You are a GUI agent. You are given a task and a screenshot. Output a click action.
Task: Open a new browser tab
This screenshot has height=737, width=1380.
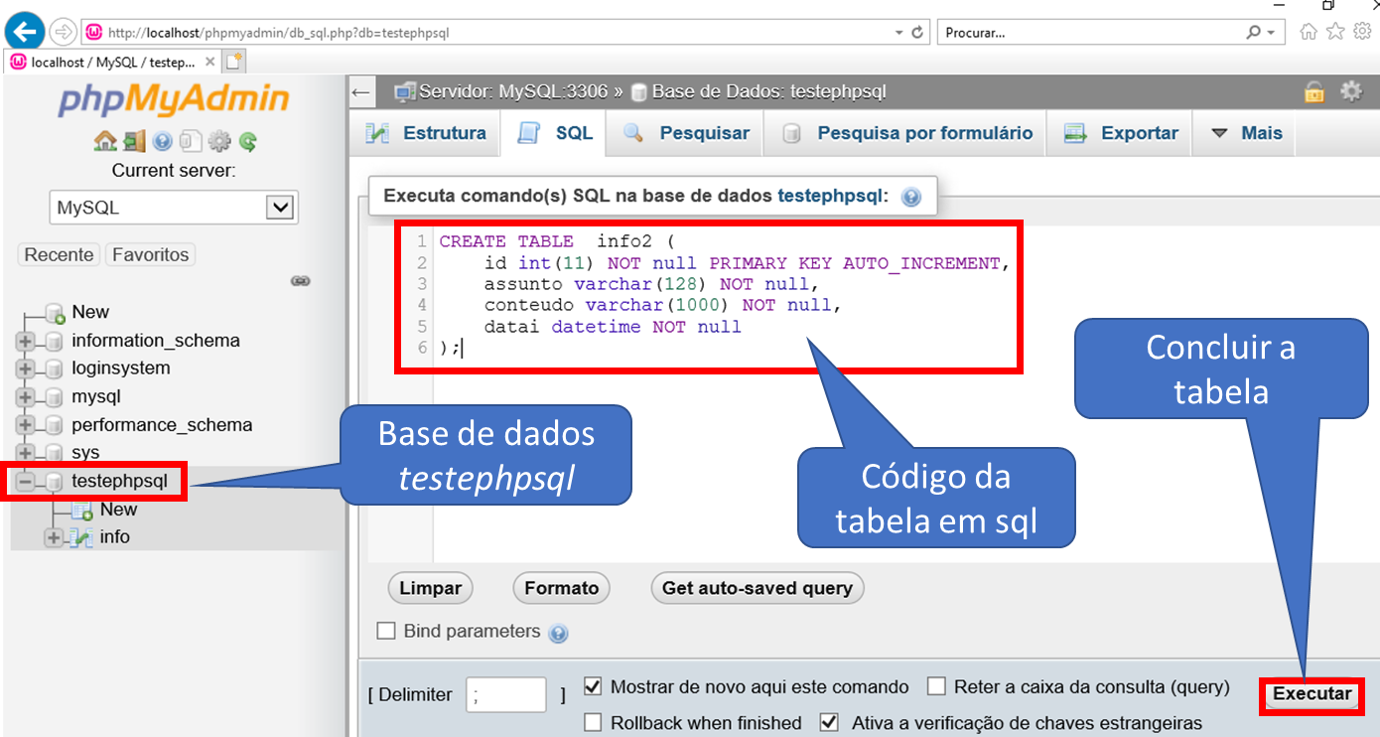pyautogui.click(x=234, y=62)
